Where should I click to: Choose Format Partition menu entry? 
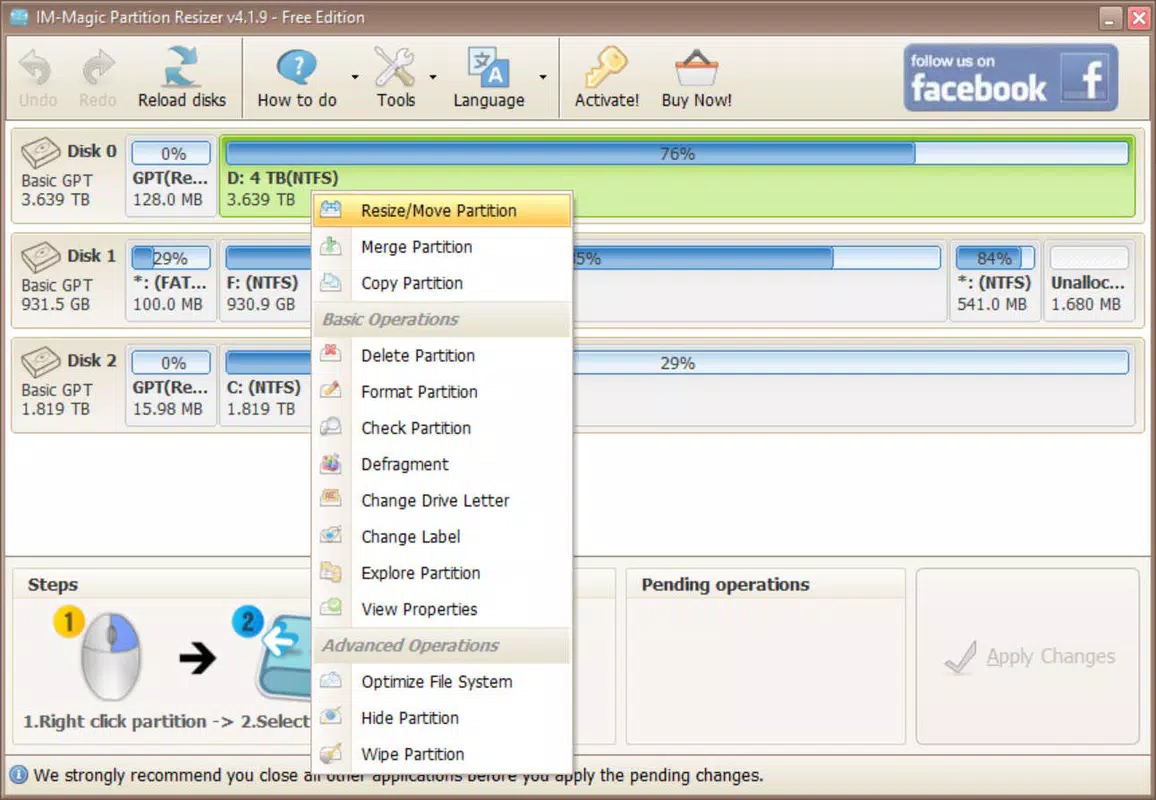[x=442, y=392]
